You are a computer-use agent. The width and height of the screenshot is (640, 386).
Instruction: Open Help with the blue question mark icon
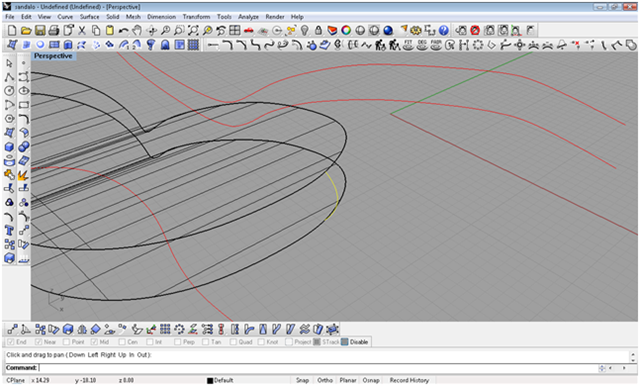click(x=444, y=30)
